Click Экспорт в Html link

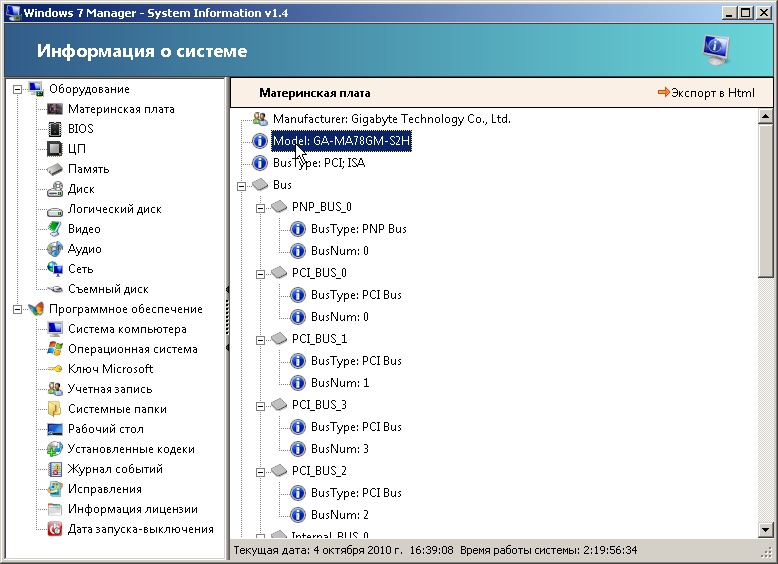click(706, 93)
